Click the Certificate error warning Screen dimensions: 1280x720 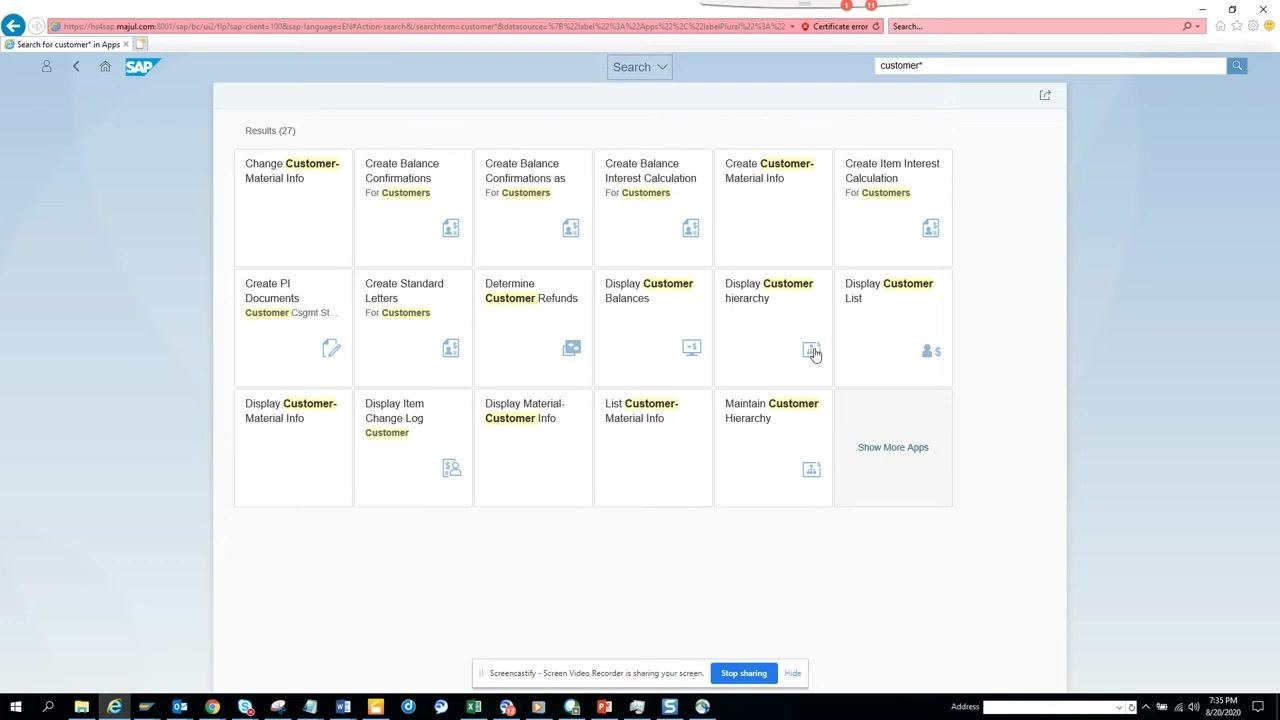point(835,26)
